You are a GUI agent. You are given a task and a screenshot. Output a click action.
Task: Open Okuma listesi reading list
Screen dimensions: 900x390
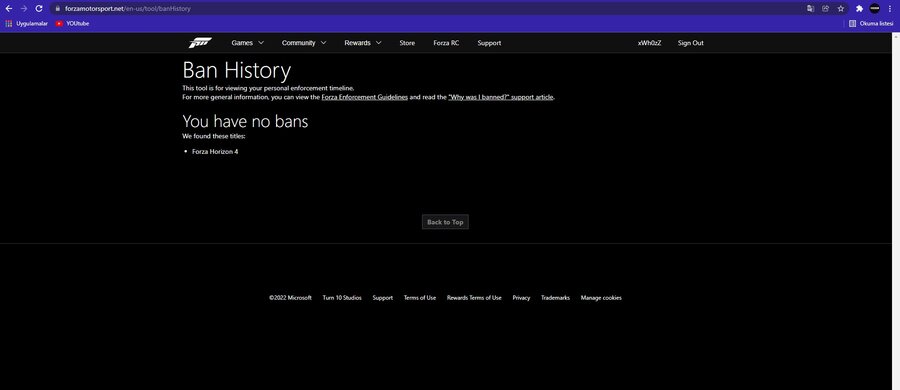coord(872,24)
